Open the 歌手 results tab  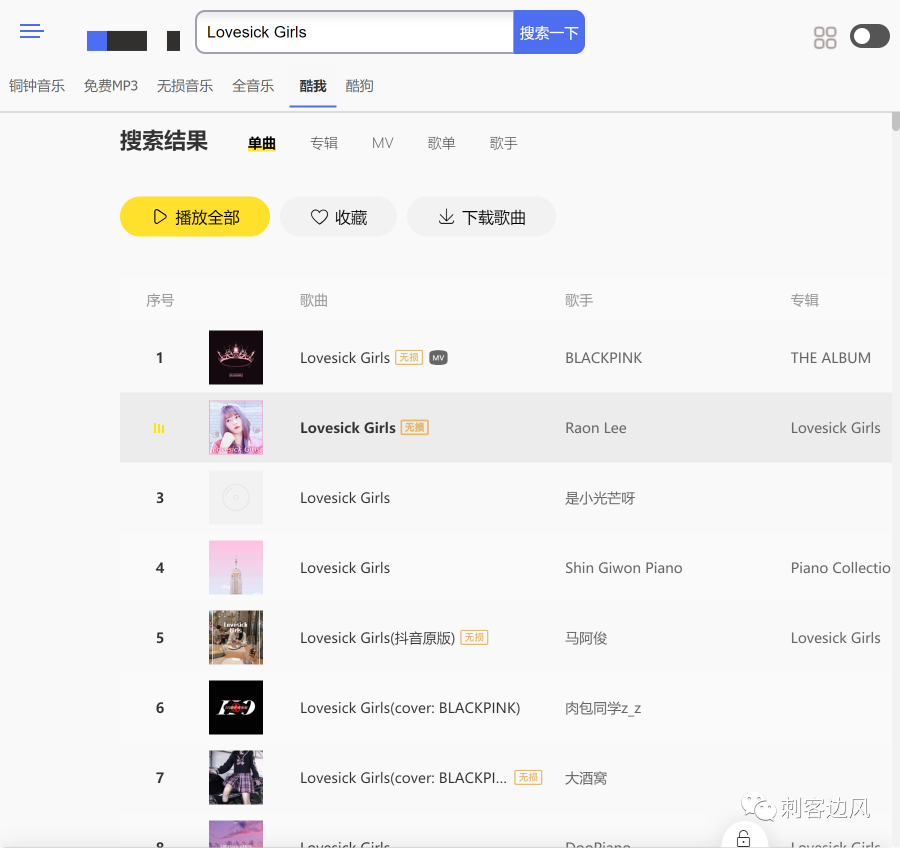tap(503, 143)
